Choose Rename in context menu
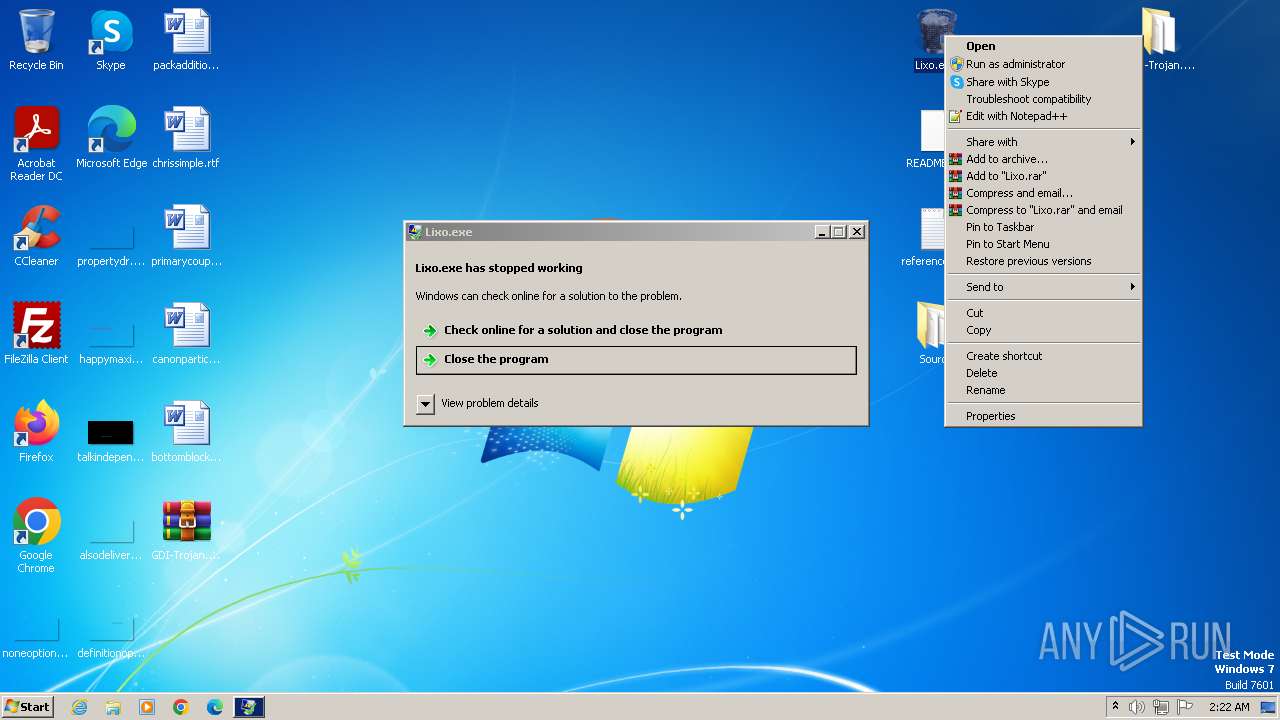The image size is (1280, 720). pyautogui.click(x=1043, y=390)
